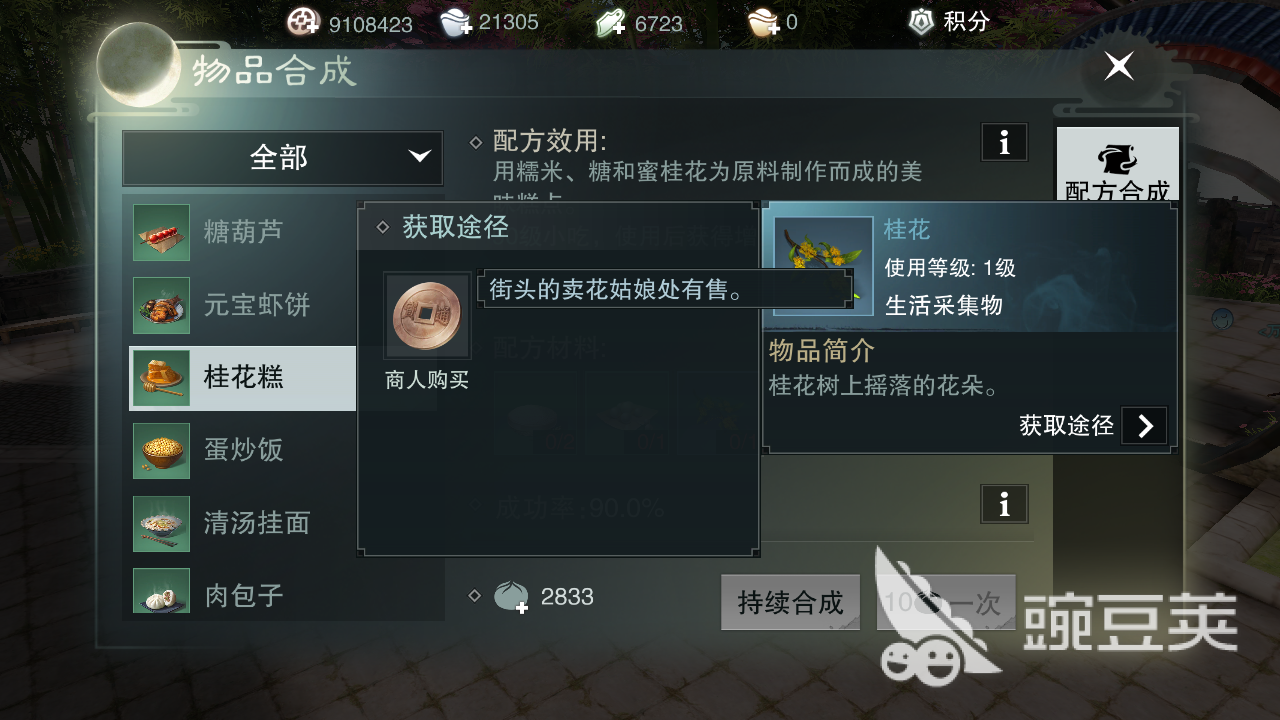Add stamina using bun icon showing 2833
1280x720 pixels.
click(512, 597)
